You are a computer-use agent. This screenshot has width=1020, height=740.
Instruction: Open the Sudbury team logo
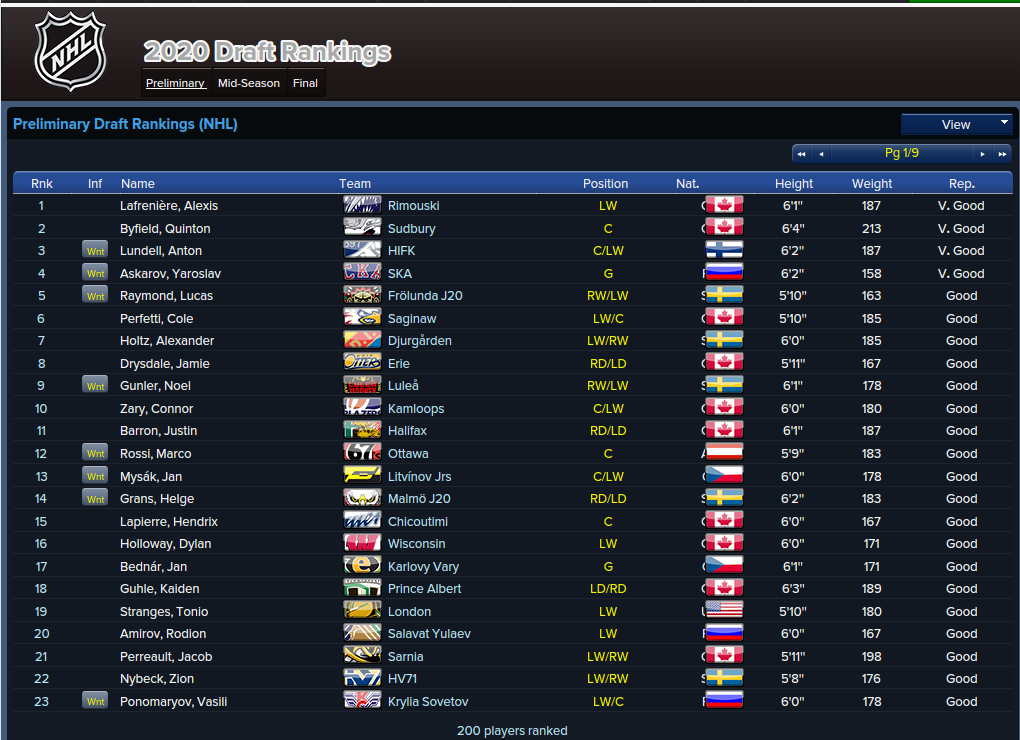click(362, 228)
